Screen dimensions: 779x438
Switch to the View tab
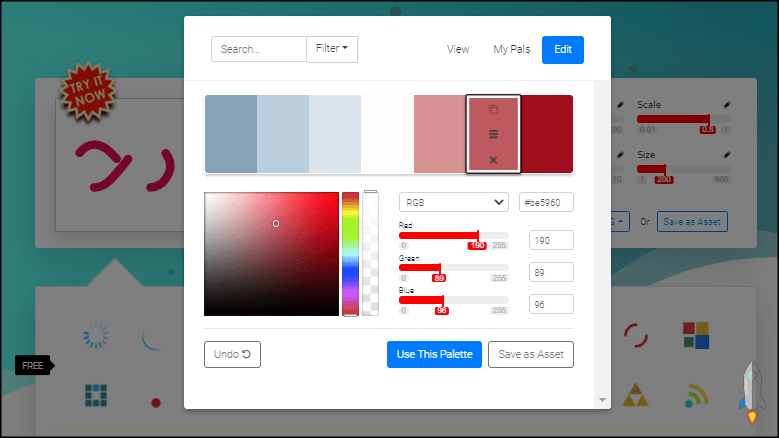pyautogui.click(x=458, y=49)
